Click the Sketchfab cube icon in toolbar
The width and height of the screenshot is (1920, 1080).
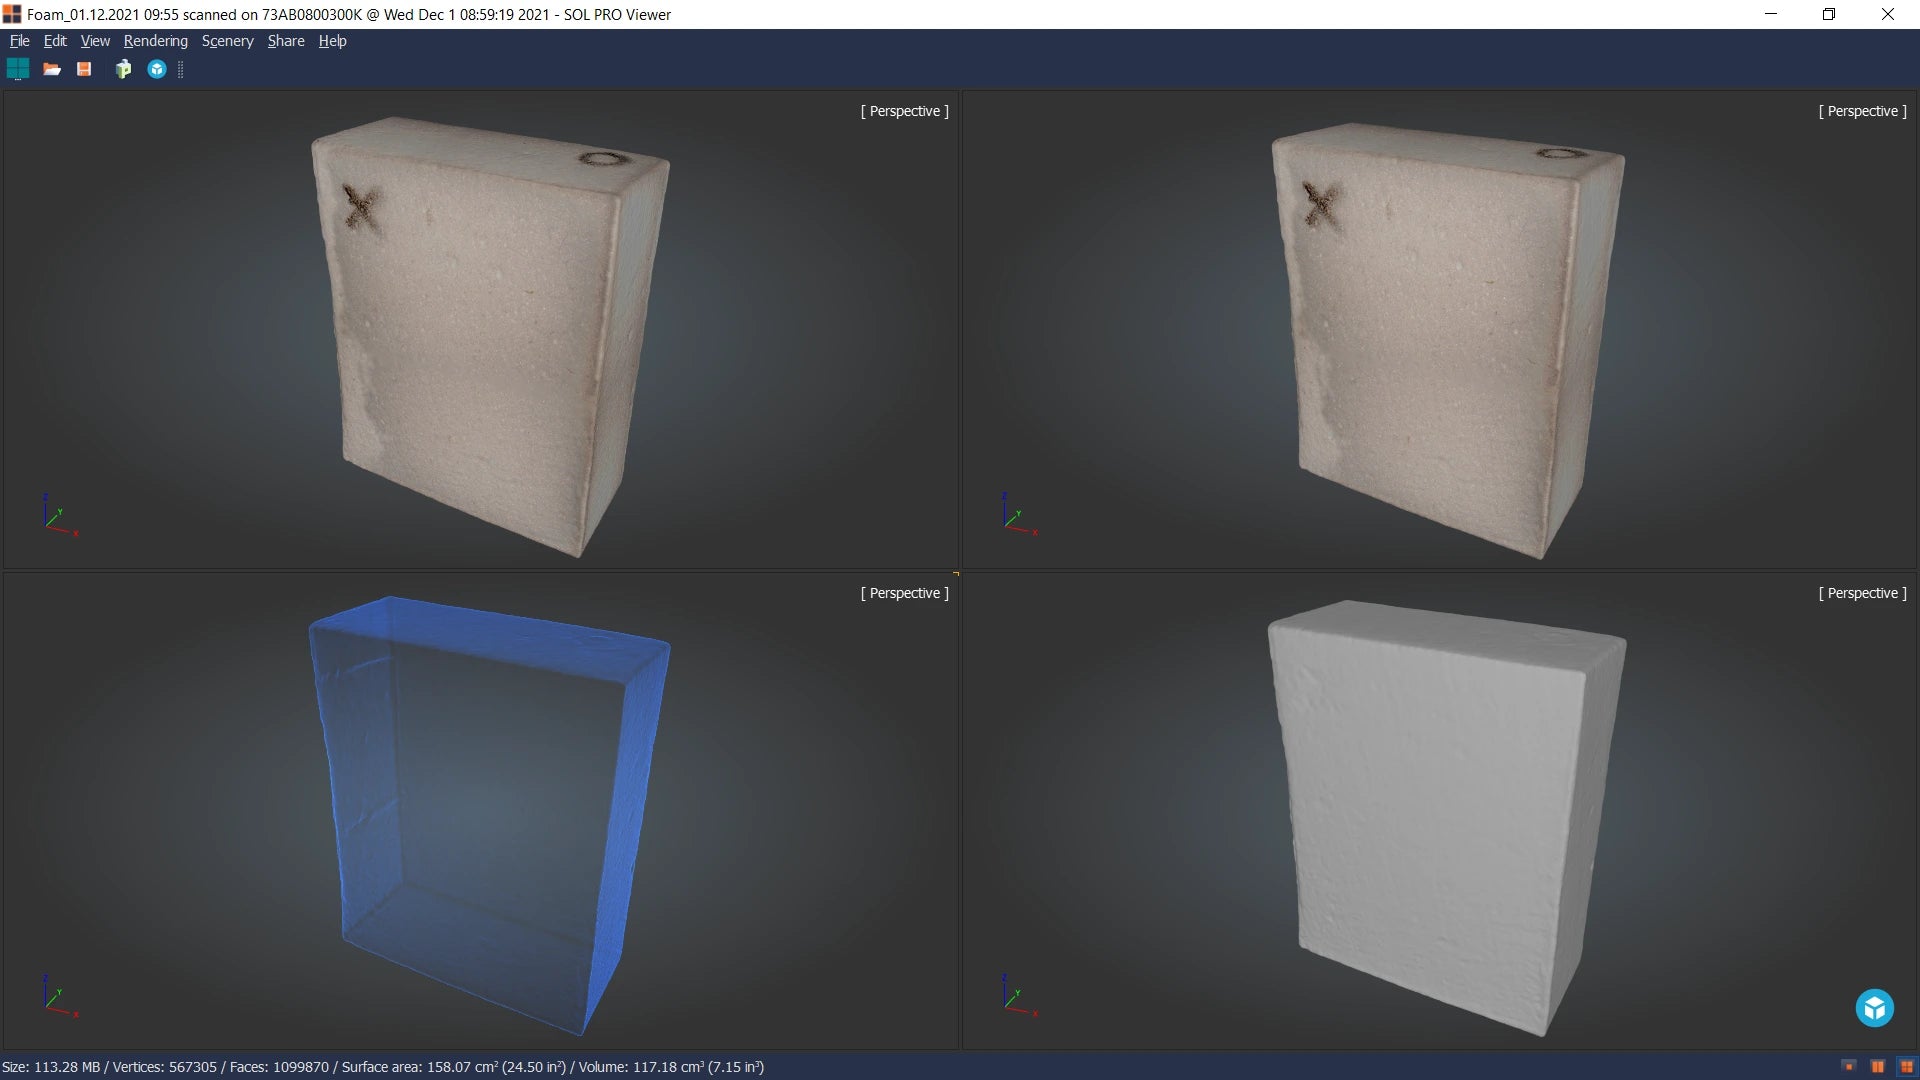[157, 69]
